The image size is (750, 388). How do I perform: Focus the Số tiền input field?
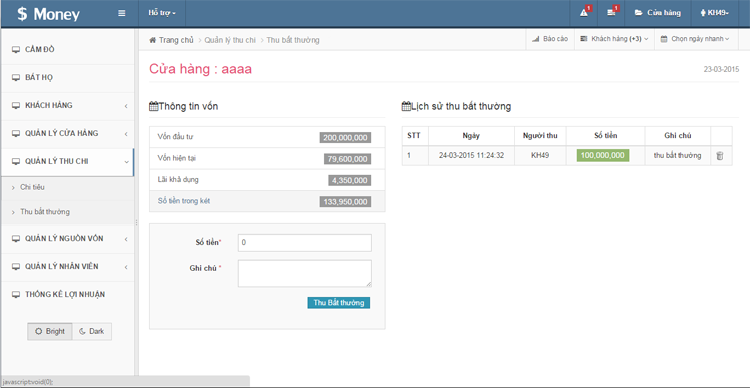click(305, 243)
